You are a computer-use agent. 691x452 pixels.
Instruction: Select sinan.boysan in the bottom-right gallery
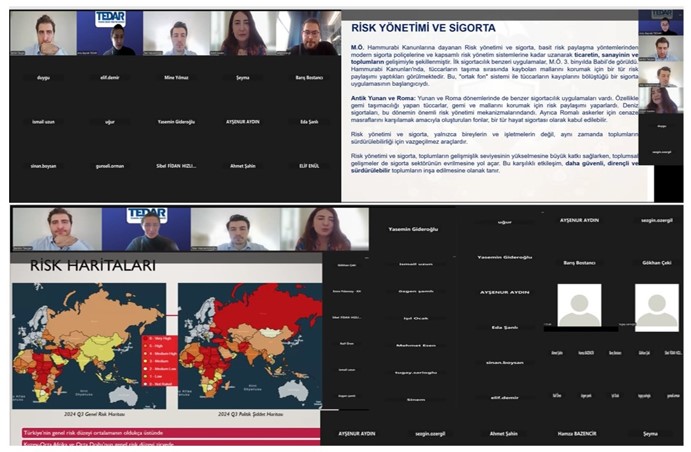point(505,363)
